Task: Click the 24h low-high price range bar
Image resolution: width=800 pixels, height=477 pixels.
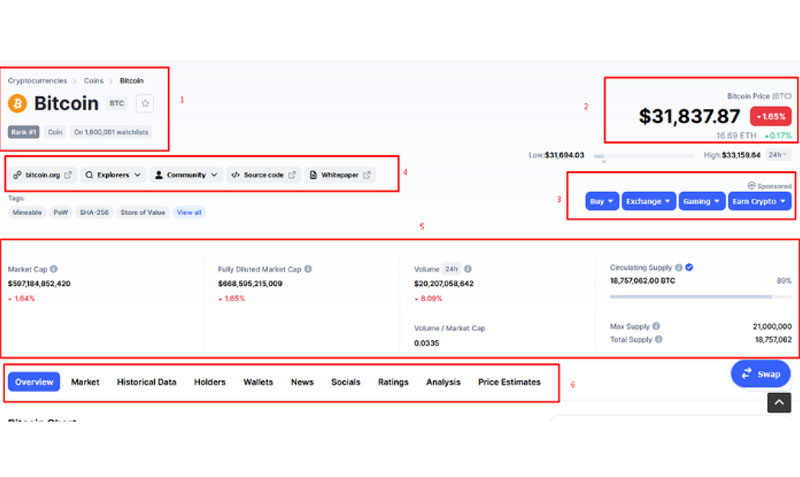Action: [644, 156]
